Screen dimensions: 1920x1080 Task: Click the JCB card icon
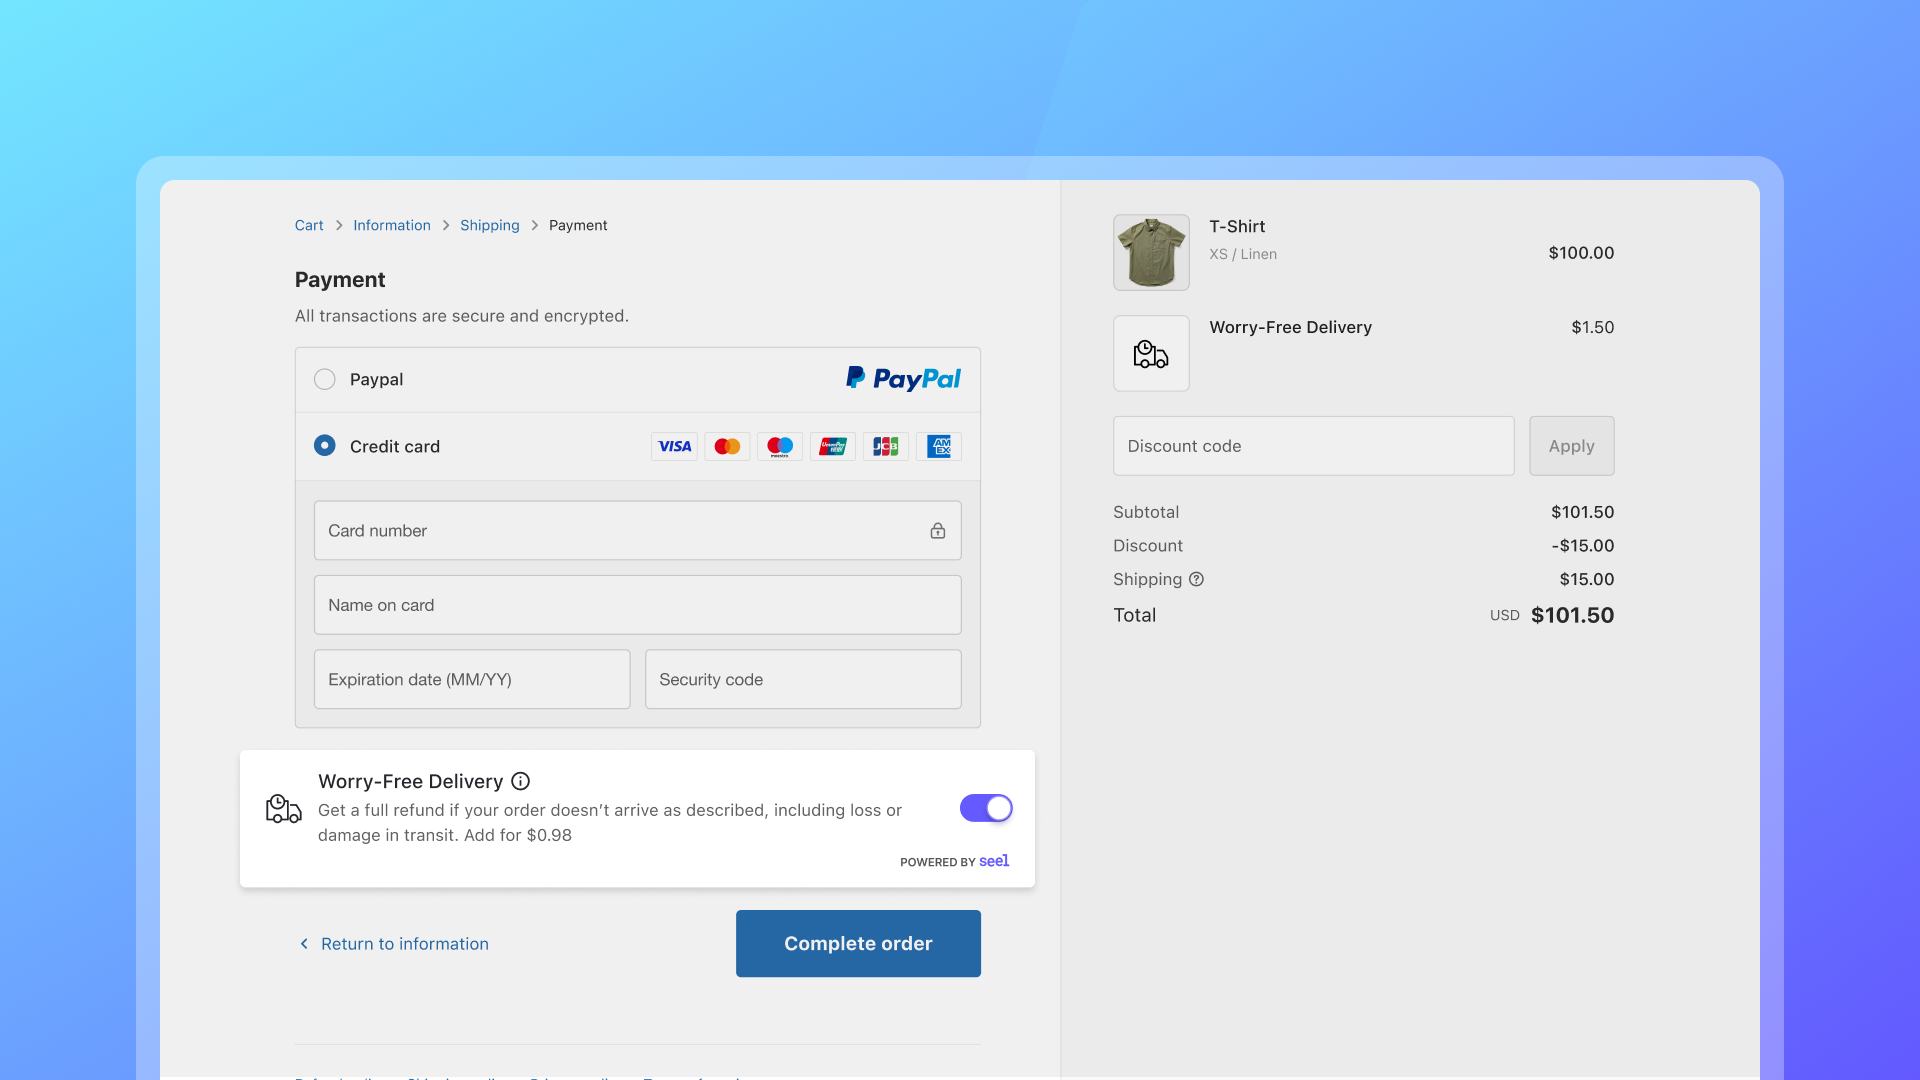pyautogui.click(x=885, y=446)
